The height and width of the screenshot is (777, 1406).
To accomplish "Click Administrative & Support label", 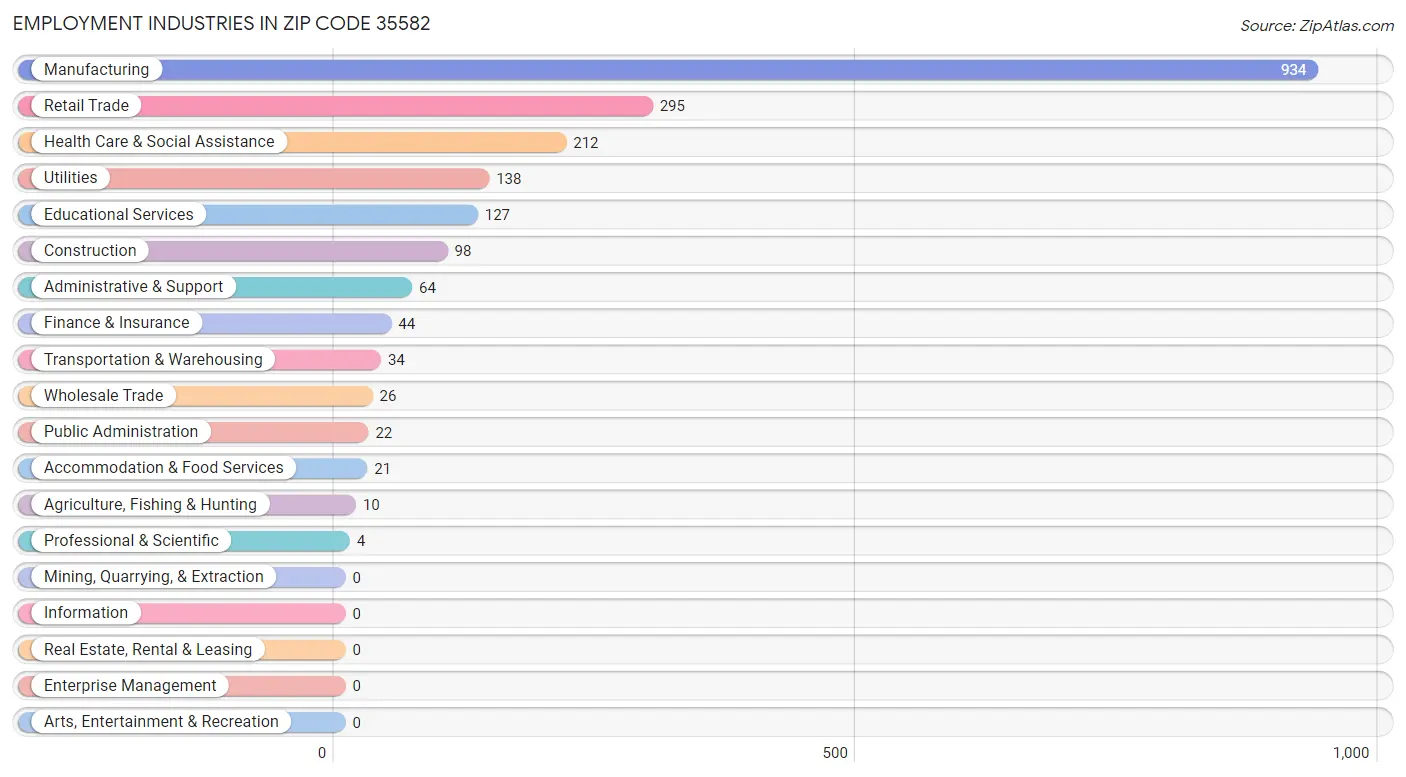I will click(x=134, y=287).
